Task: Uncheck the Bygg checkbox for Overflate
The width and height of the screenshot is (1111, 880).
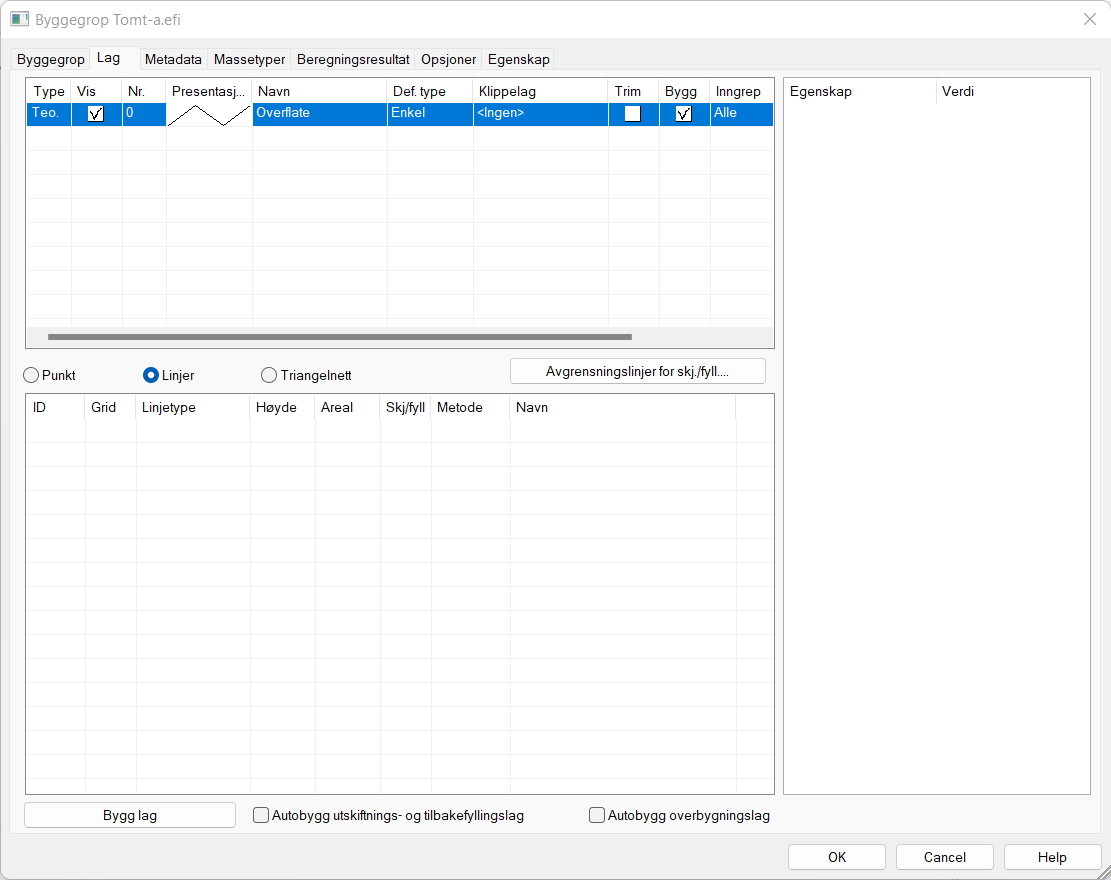Action: (x=684, y=114)
